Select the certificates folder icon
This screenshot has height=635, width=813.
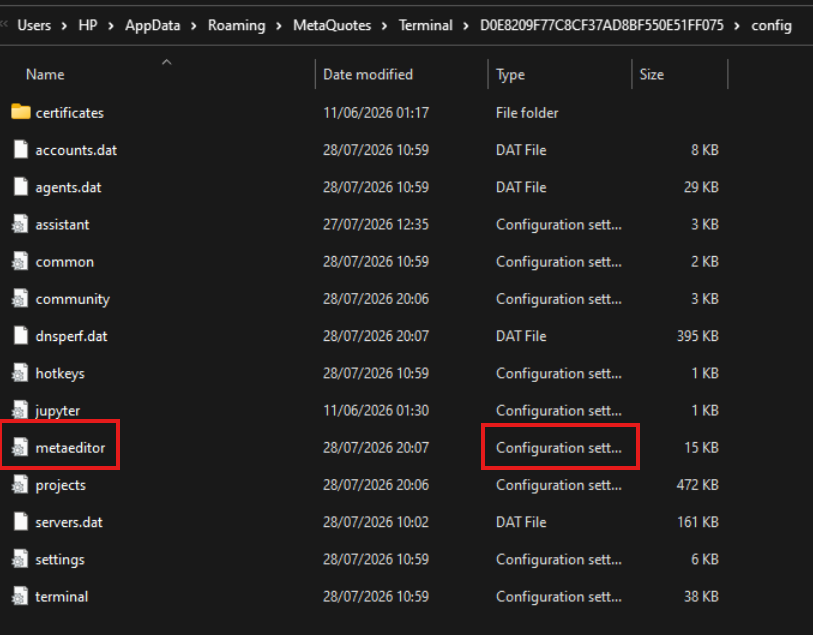(21, 112)
